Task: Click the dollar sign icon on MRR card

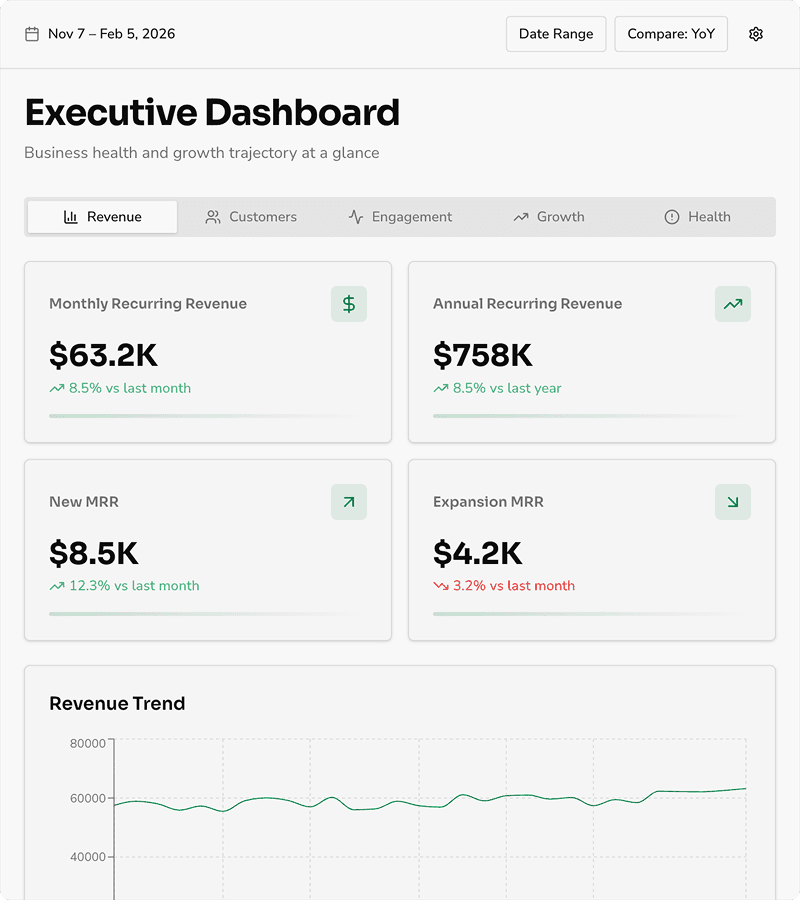Action: [349, 304]
